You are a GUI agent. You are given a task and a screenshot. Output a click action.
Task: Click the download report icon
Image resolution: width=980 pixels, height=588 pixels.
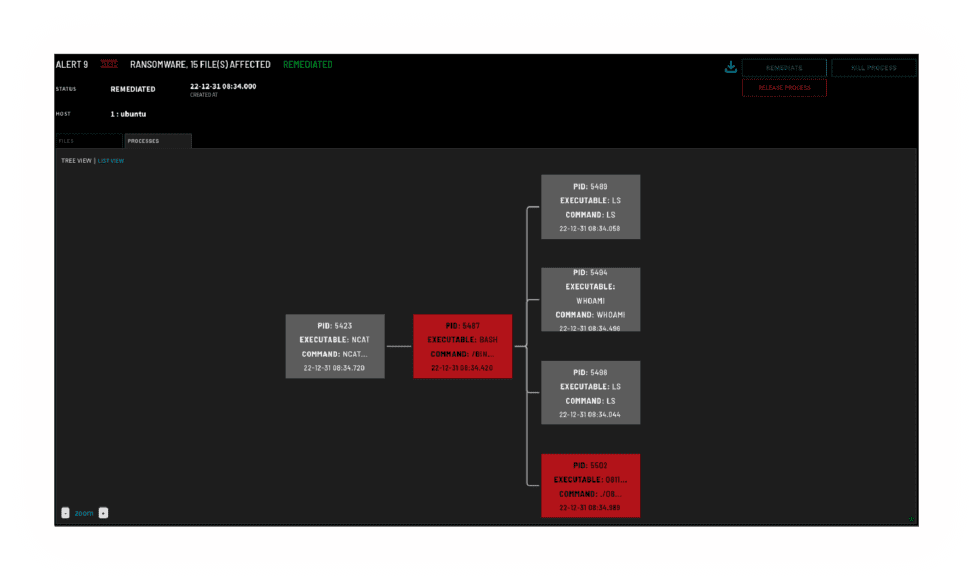click(731, 67)
